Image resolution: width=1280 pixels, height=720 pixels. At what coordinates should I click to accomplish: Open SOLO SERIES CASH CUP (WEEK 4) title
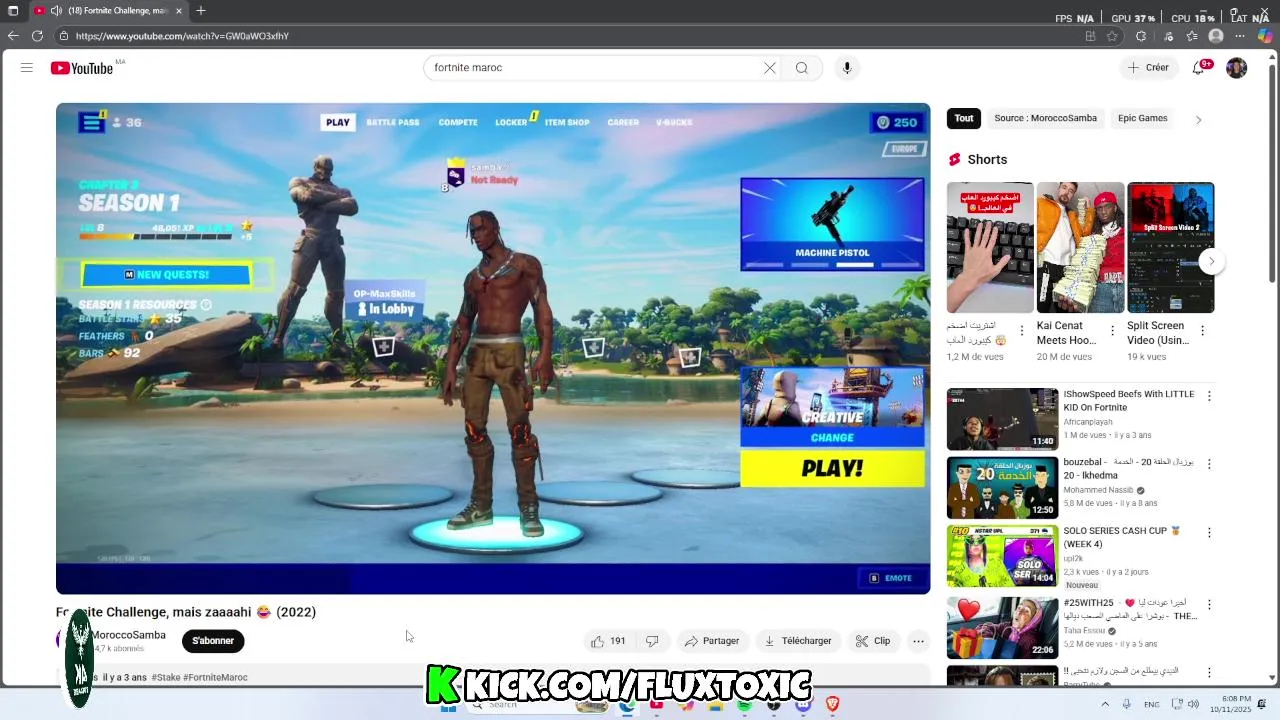[x=1121, y=537]
